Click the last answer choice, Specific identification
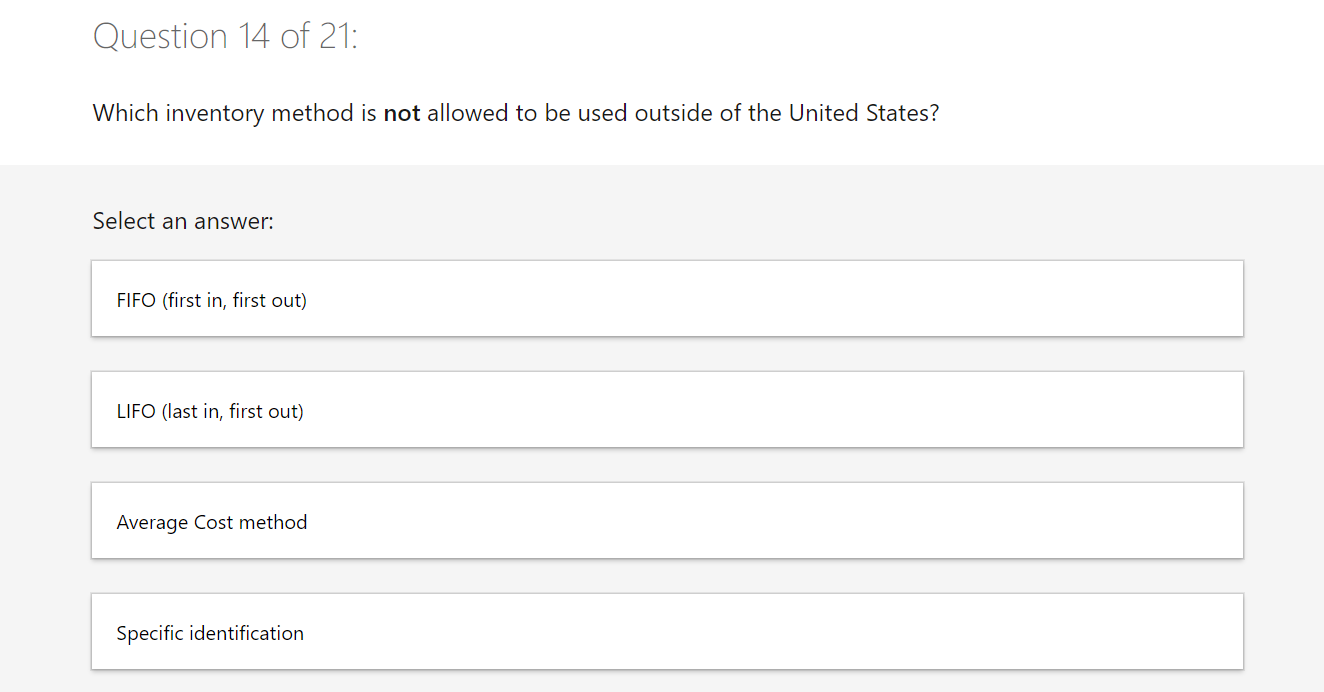 [x=667, y=631]
